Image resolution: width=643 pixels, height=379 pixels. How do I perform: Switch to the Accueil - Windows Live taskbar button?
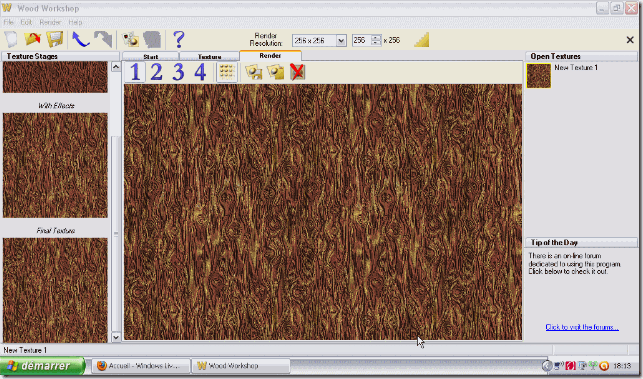141,365
